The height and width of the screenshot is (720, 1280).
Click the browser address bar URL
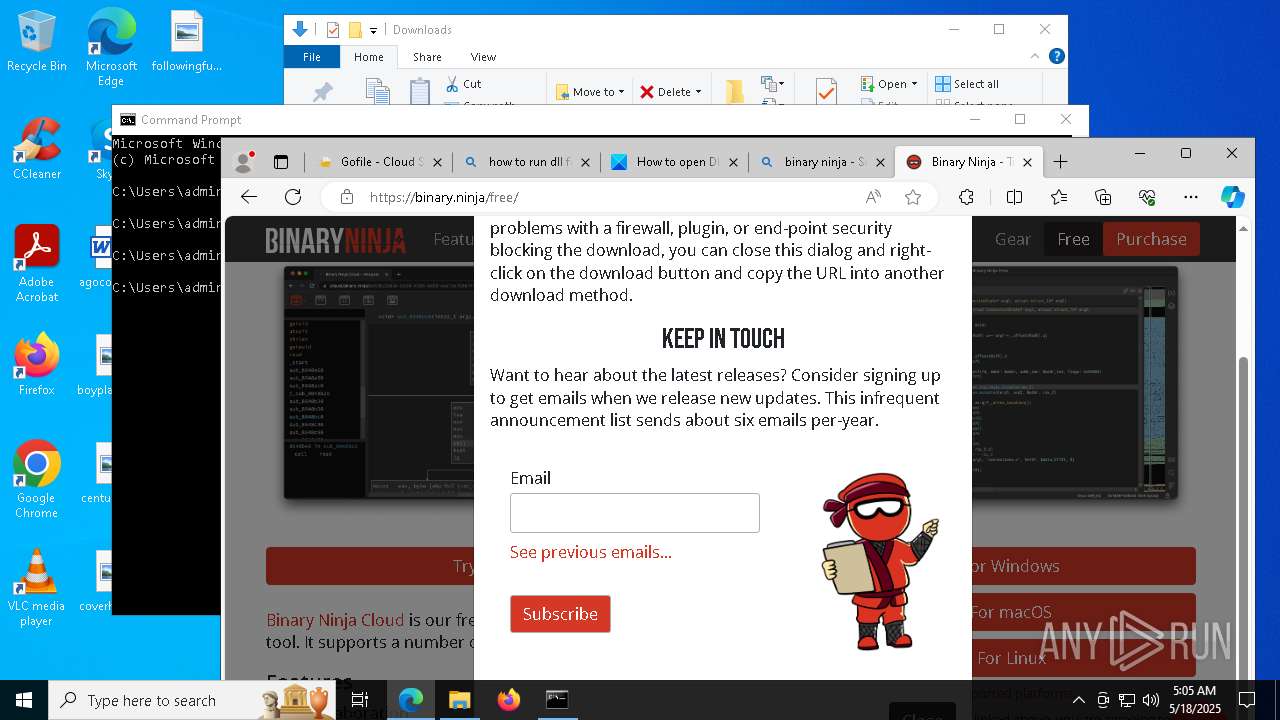pos(444,197)
